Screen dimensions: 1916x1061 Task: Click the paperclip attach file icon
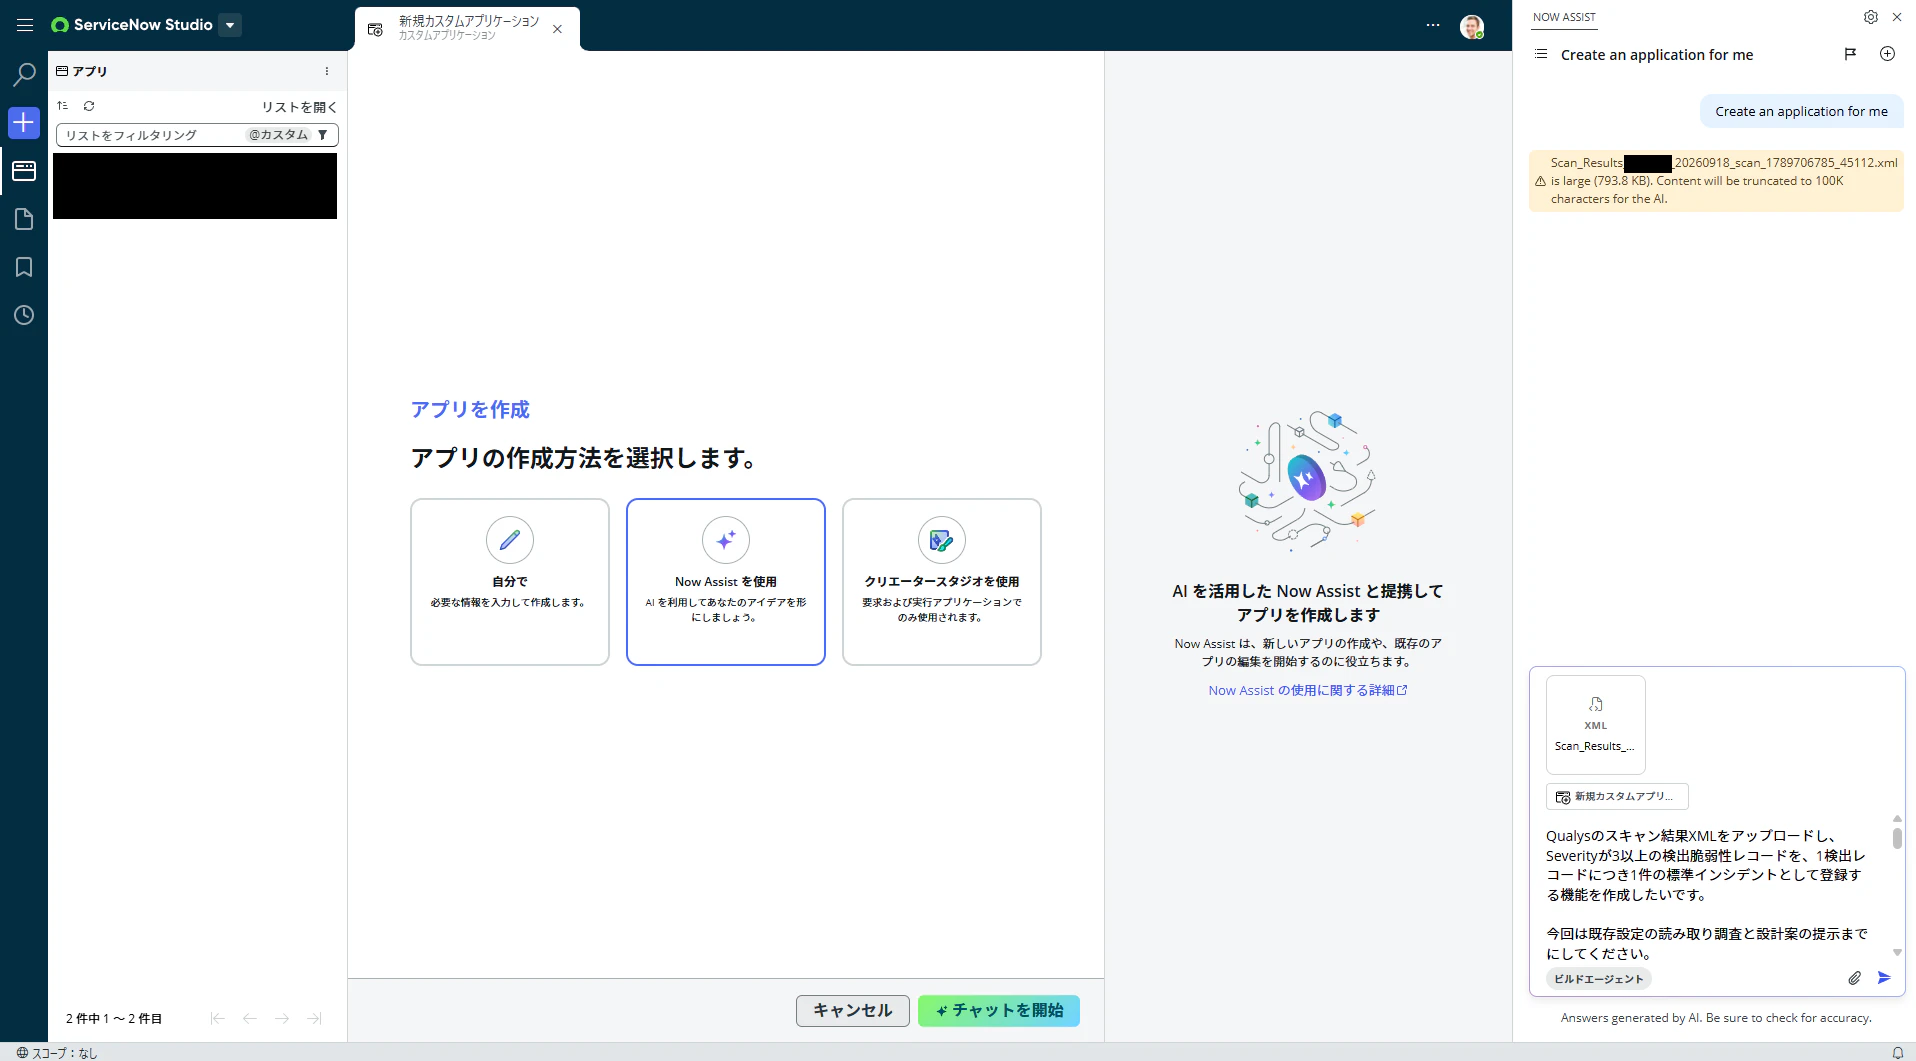tap(1854, 978)
